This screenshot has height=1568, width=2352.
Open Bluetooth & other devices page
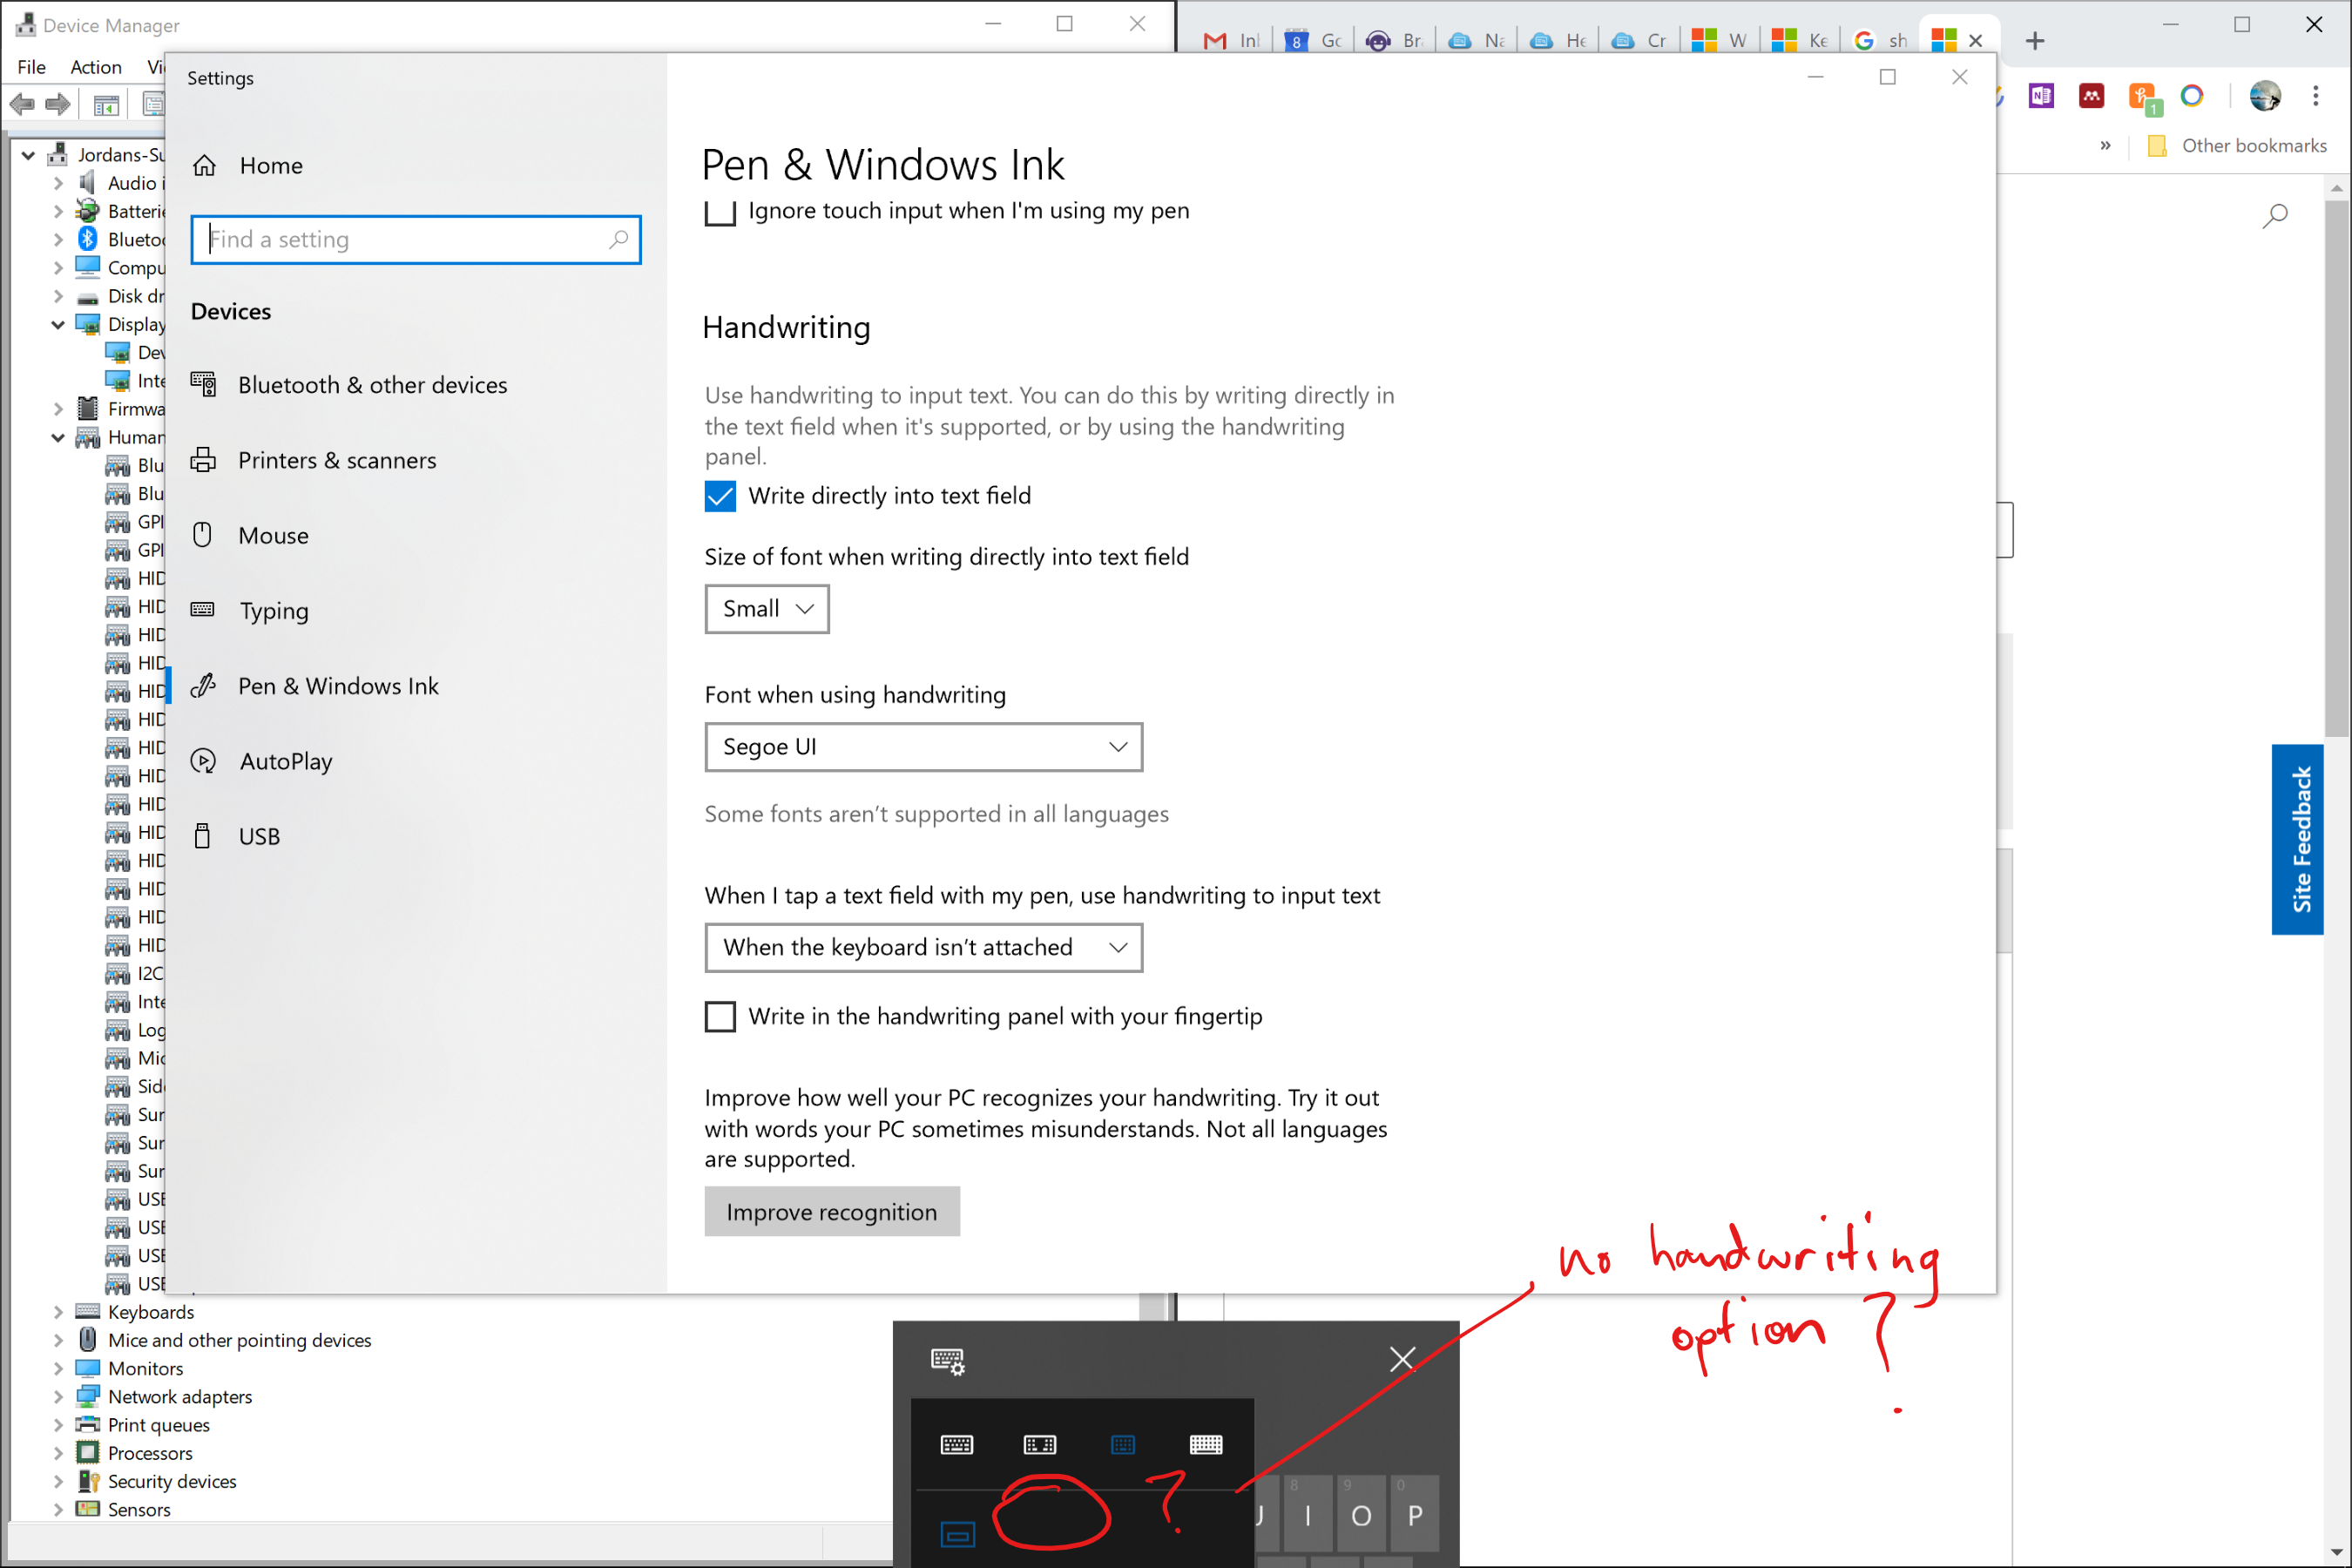click(372, 385)
